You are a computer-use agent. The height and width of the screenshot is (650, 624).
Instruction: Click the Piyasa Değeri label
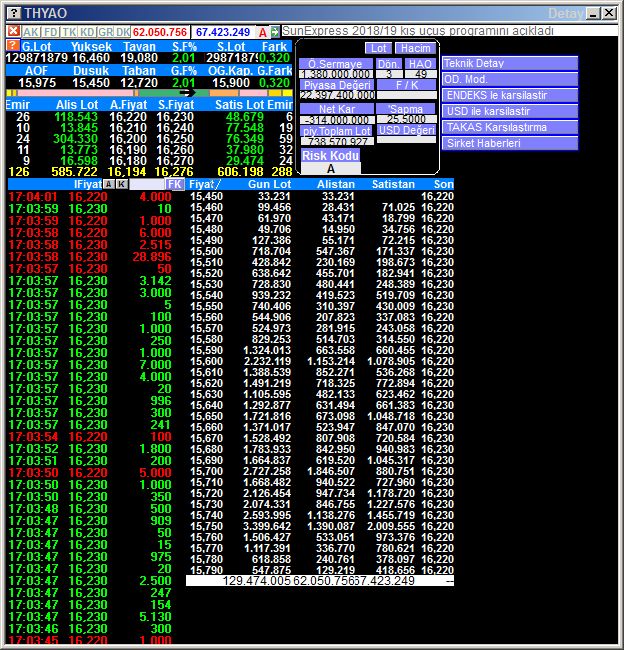pos(337,85)
